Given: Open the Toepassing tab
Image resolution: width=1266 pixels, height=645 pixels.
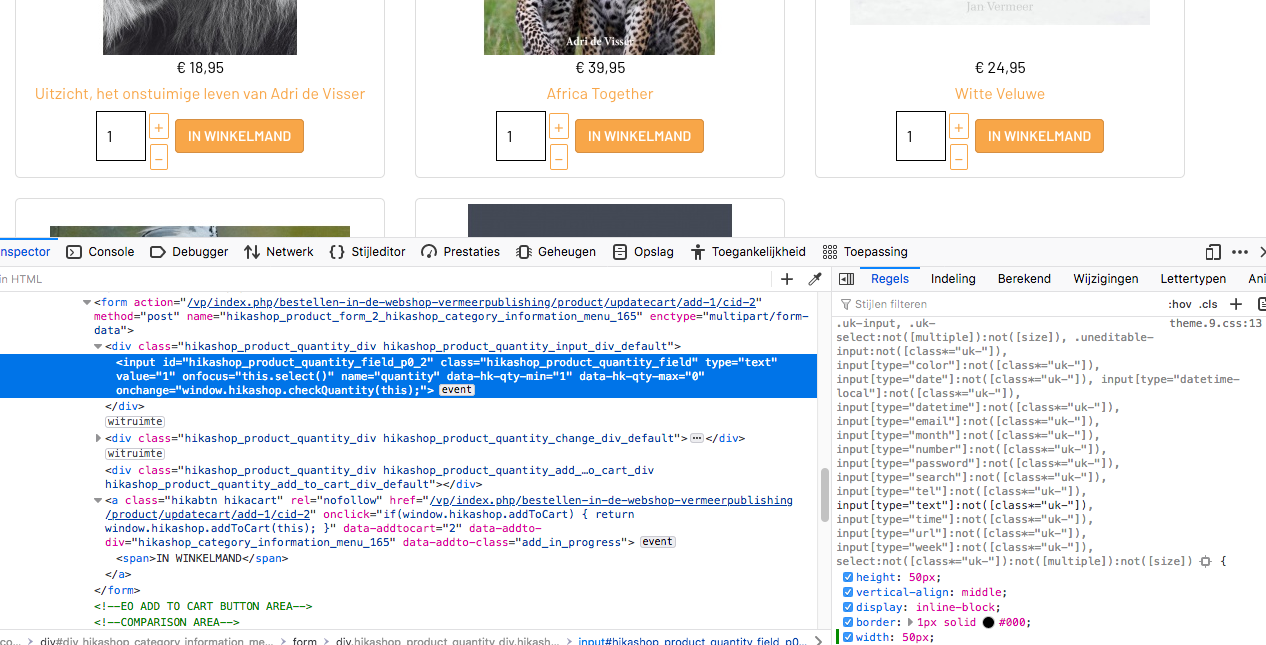Looking at the screenshot, I should [865, 252].
